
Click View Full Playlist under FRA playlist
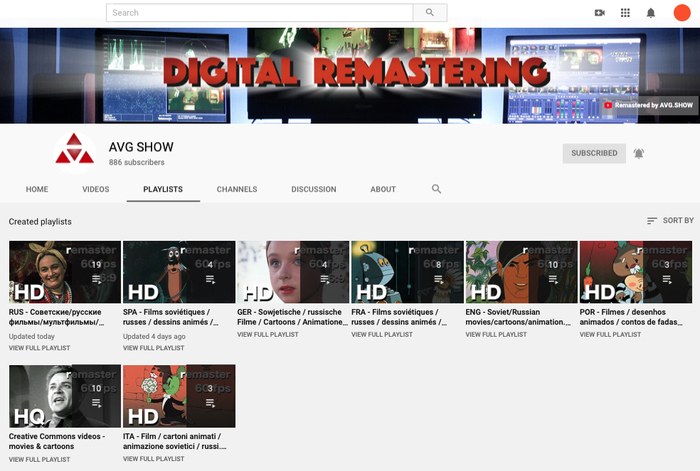click(382, 334)
